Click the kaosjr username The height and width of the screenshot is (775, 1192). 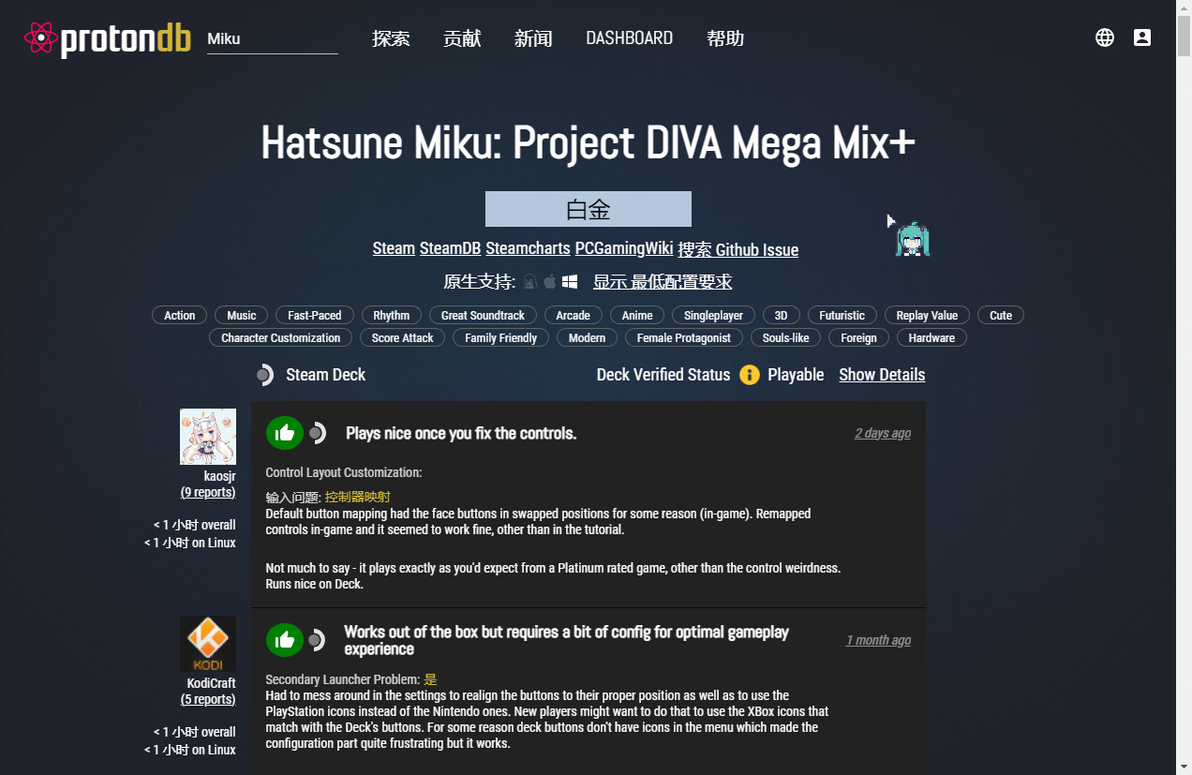coord(220,476)
